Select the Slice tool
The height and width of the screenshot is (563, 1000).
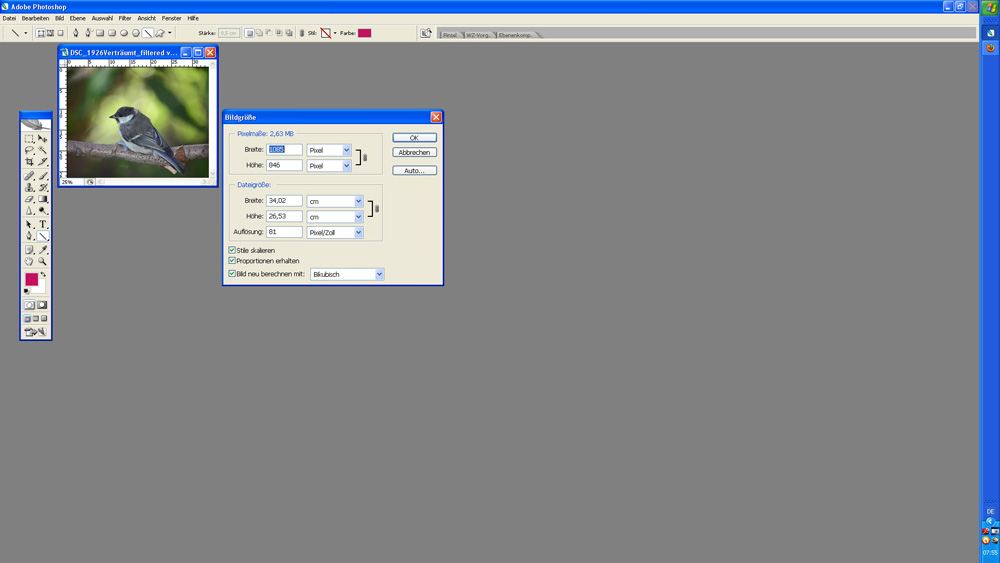pos(43,162)
